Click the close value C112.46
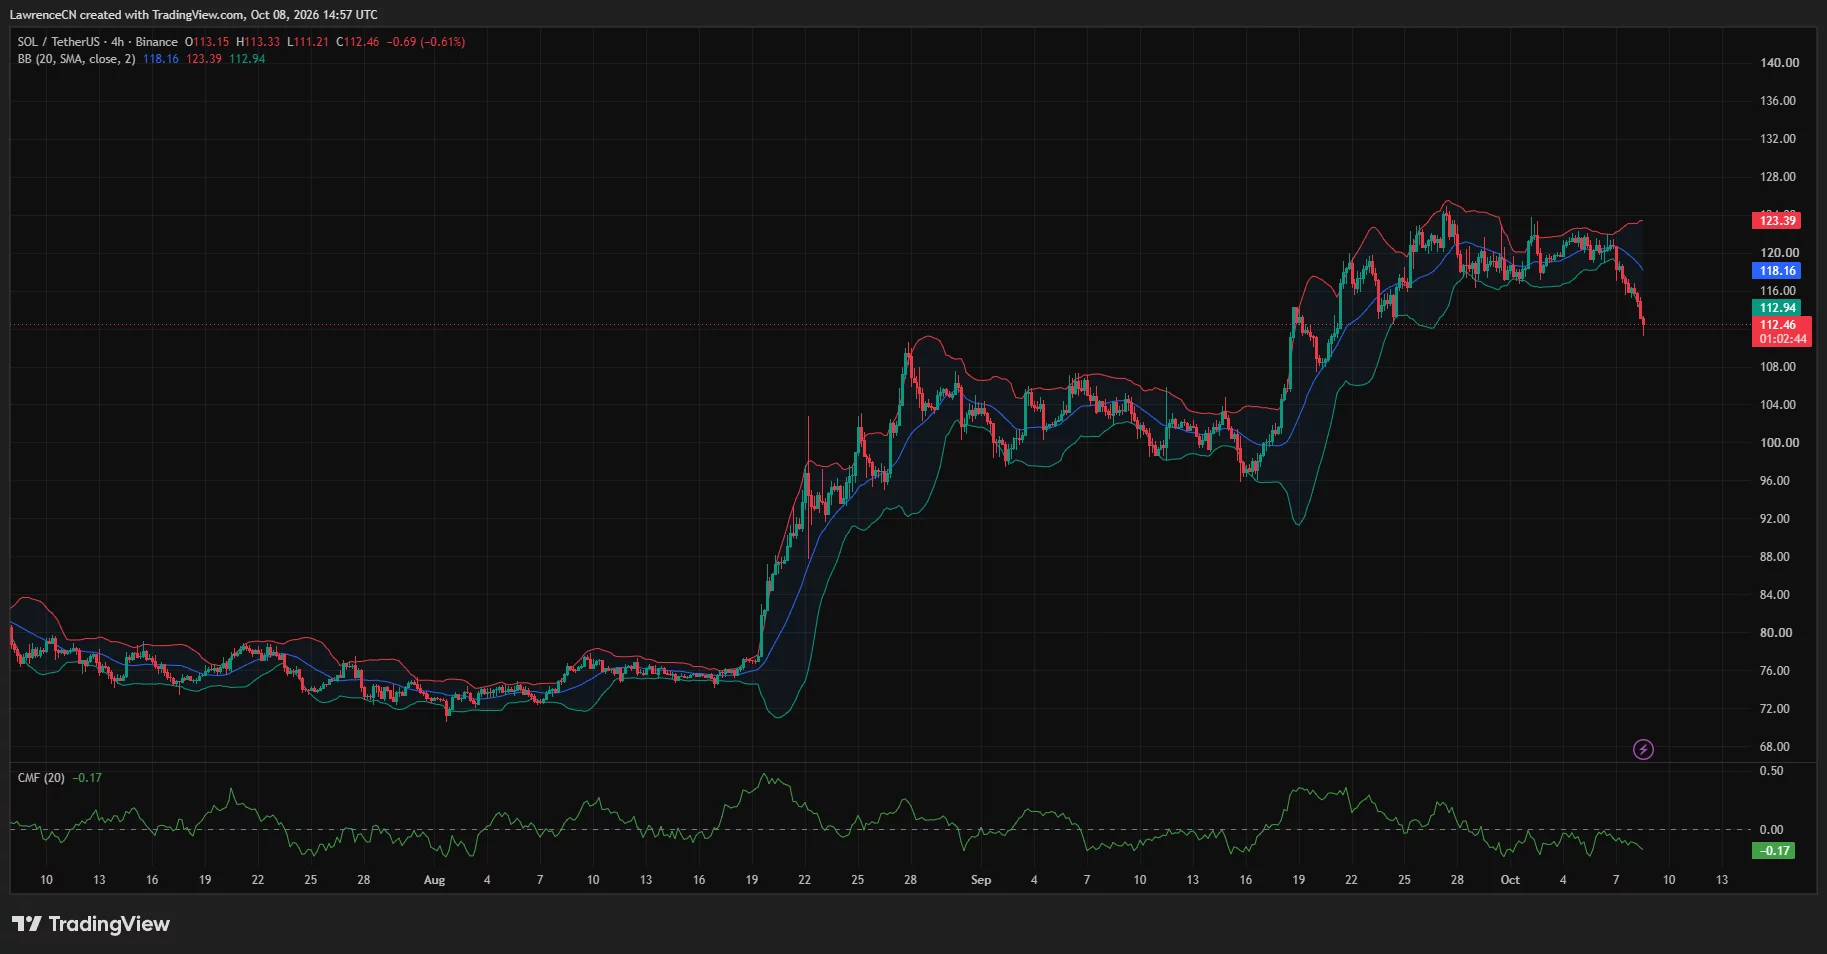This screenshot has width=1827, height=954. [358, 42]
